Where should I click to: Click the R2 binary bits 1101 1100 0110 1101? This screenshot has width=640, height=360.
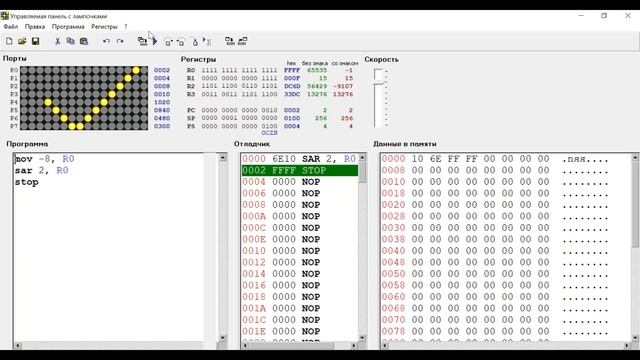pos(239,86)
